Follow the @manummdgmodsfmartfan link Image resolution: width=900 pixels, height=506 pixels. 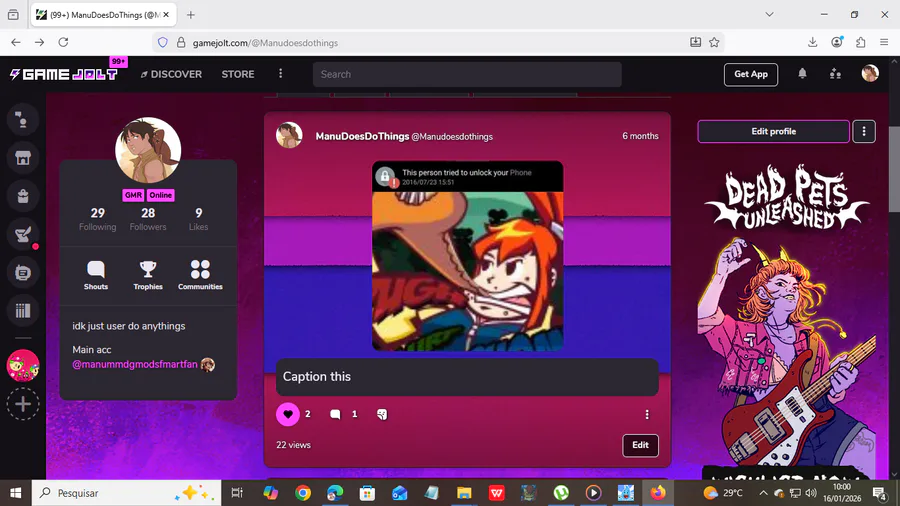coord(135,364)
